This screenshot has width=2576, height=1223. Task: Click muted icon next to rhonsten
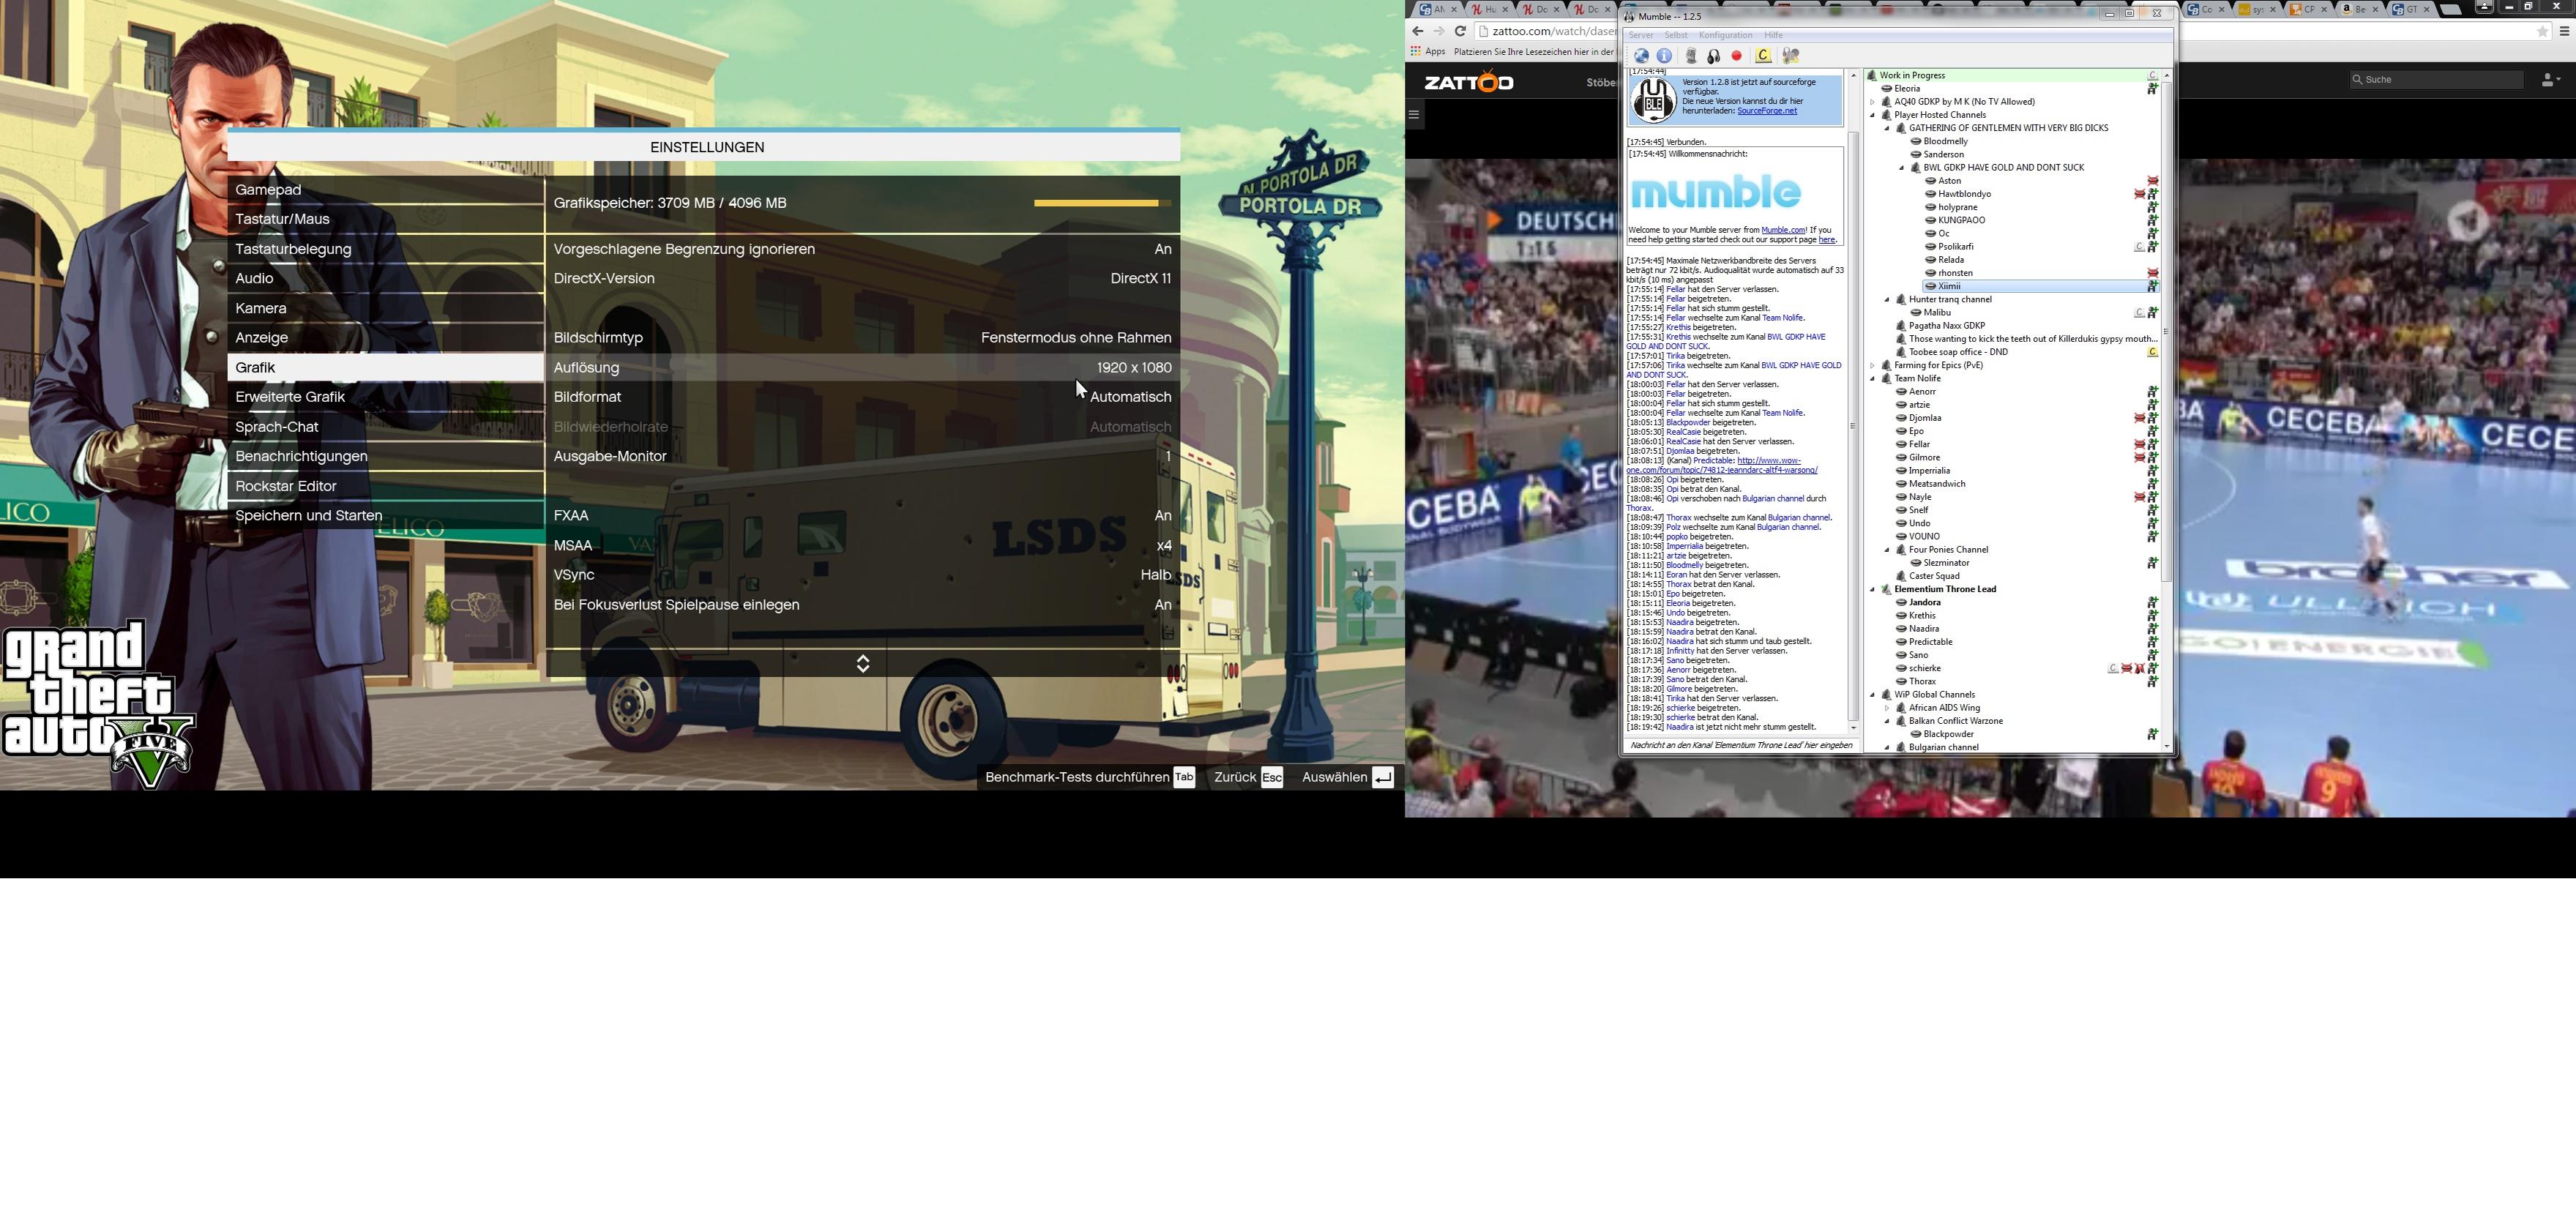pos(2153,273)
